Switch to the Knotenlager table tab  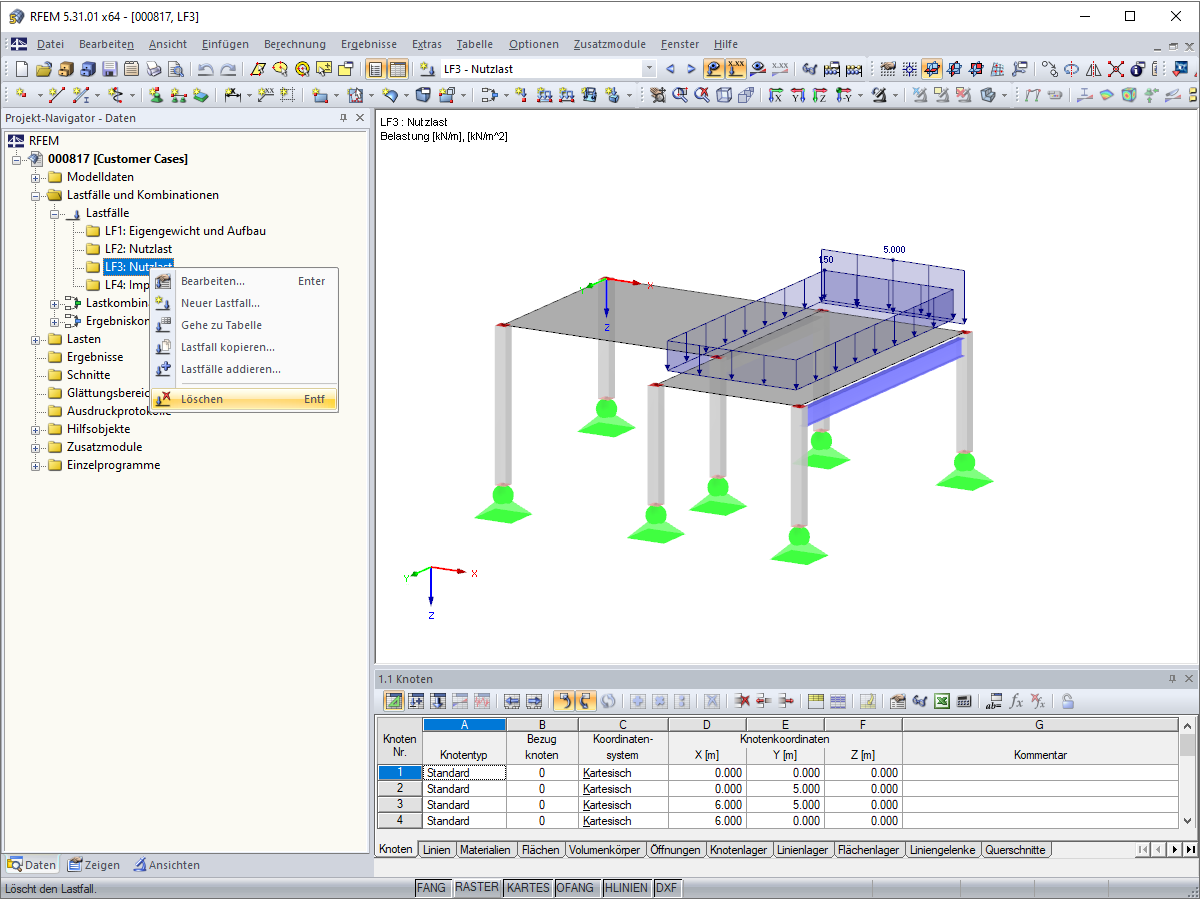pos(738,850)
